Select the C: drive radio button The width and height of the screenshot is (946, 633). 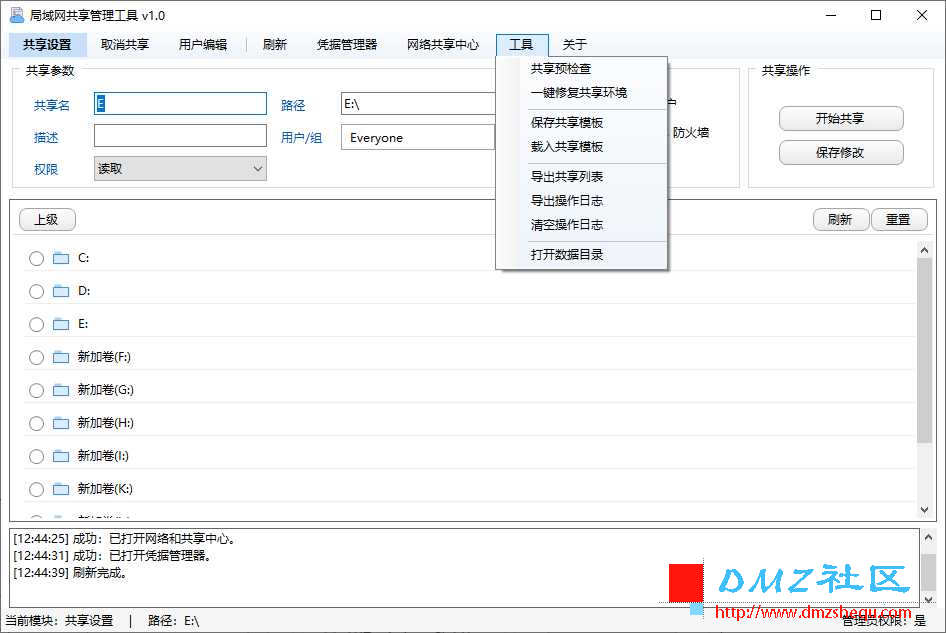tap(36, 259)
